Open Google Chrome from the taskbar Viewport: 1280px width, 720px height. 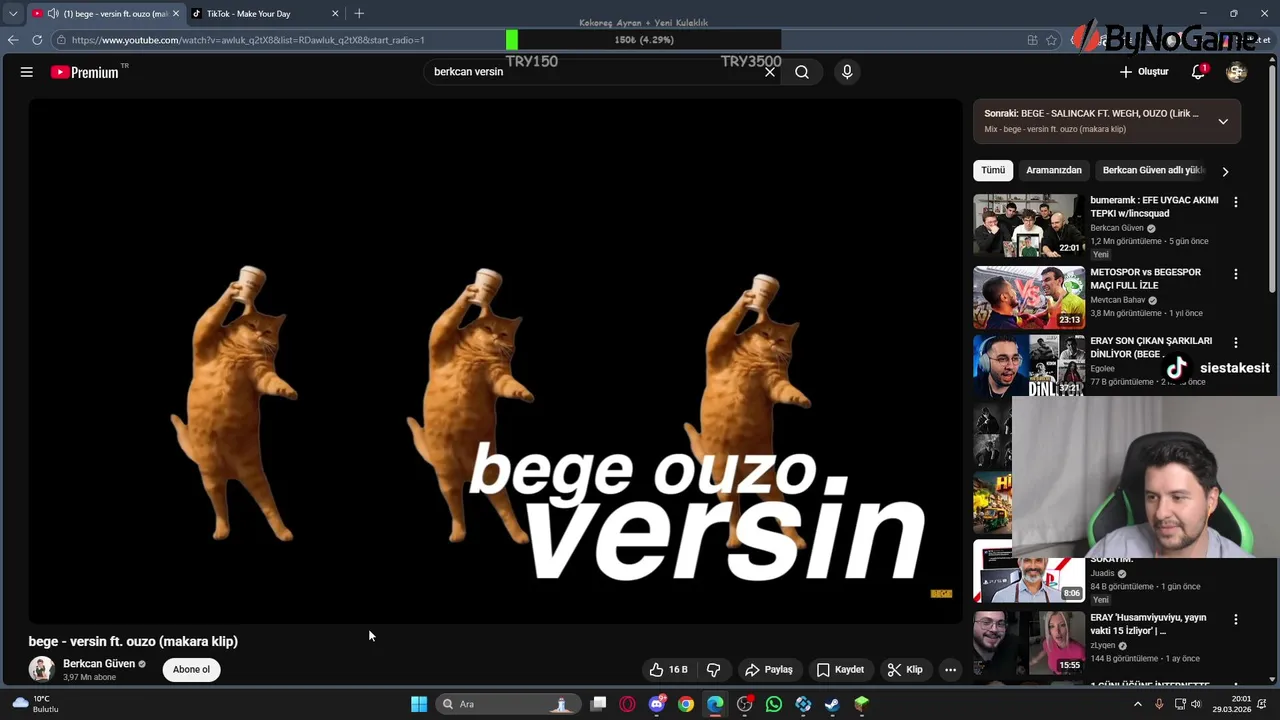686,704
